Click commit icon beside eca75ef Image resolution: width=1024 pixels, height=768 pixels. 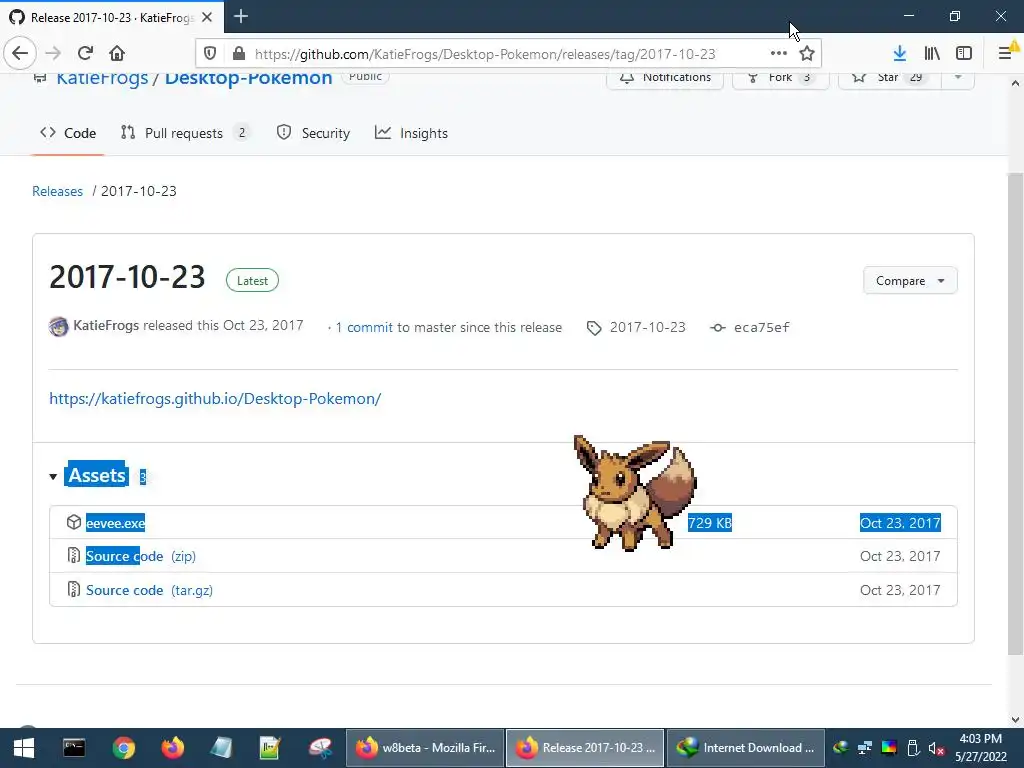(718, 328)
